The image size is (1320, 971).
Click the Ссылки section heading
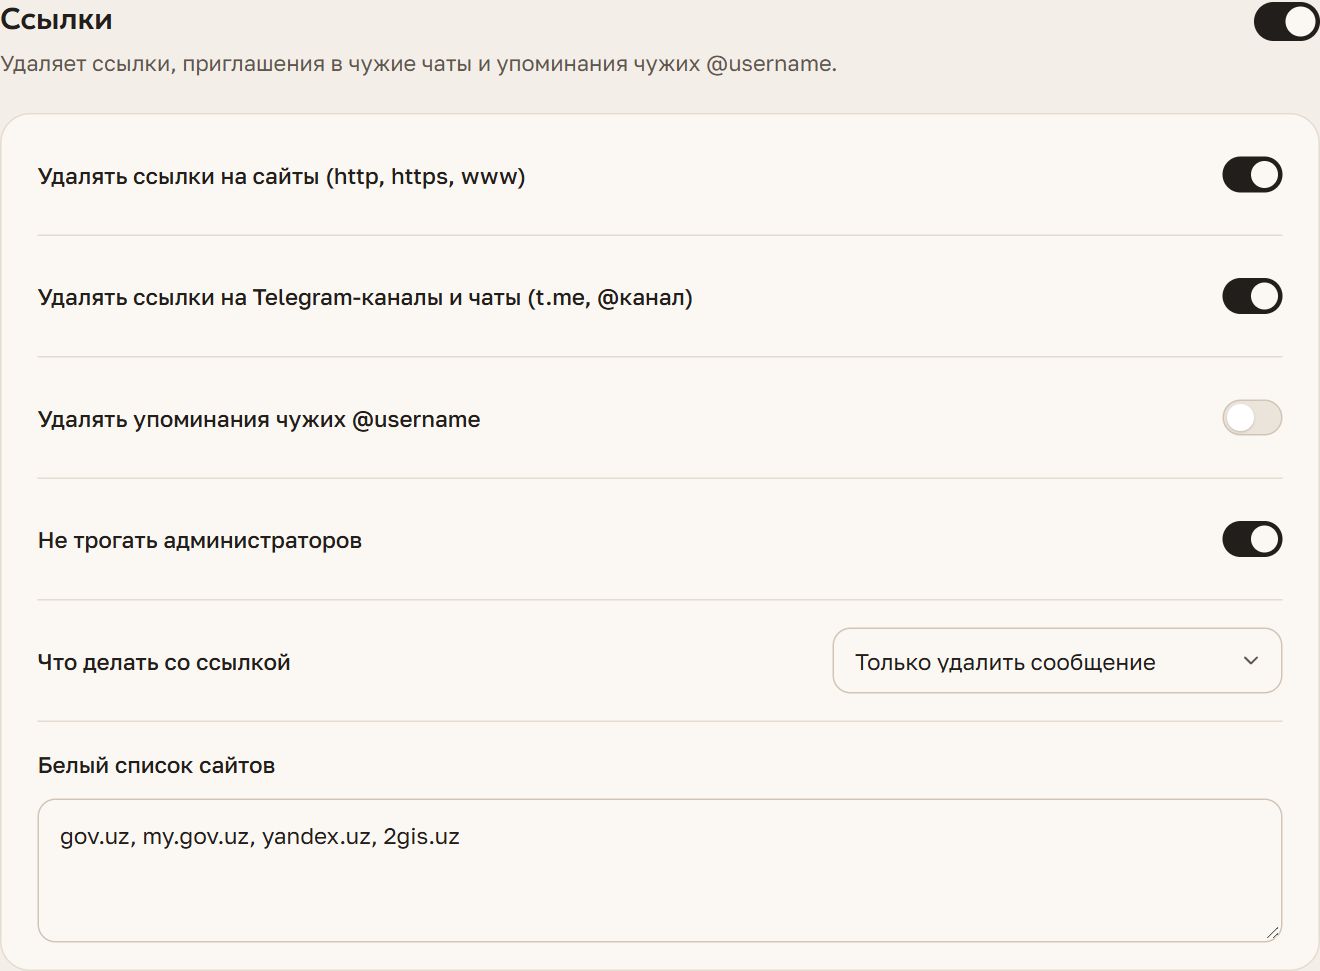(x=57, y=20)
